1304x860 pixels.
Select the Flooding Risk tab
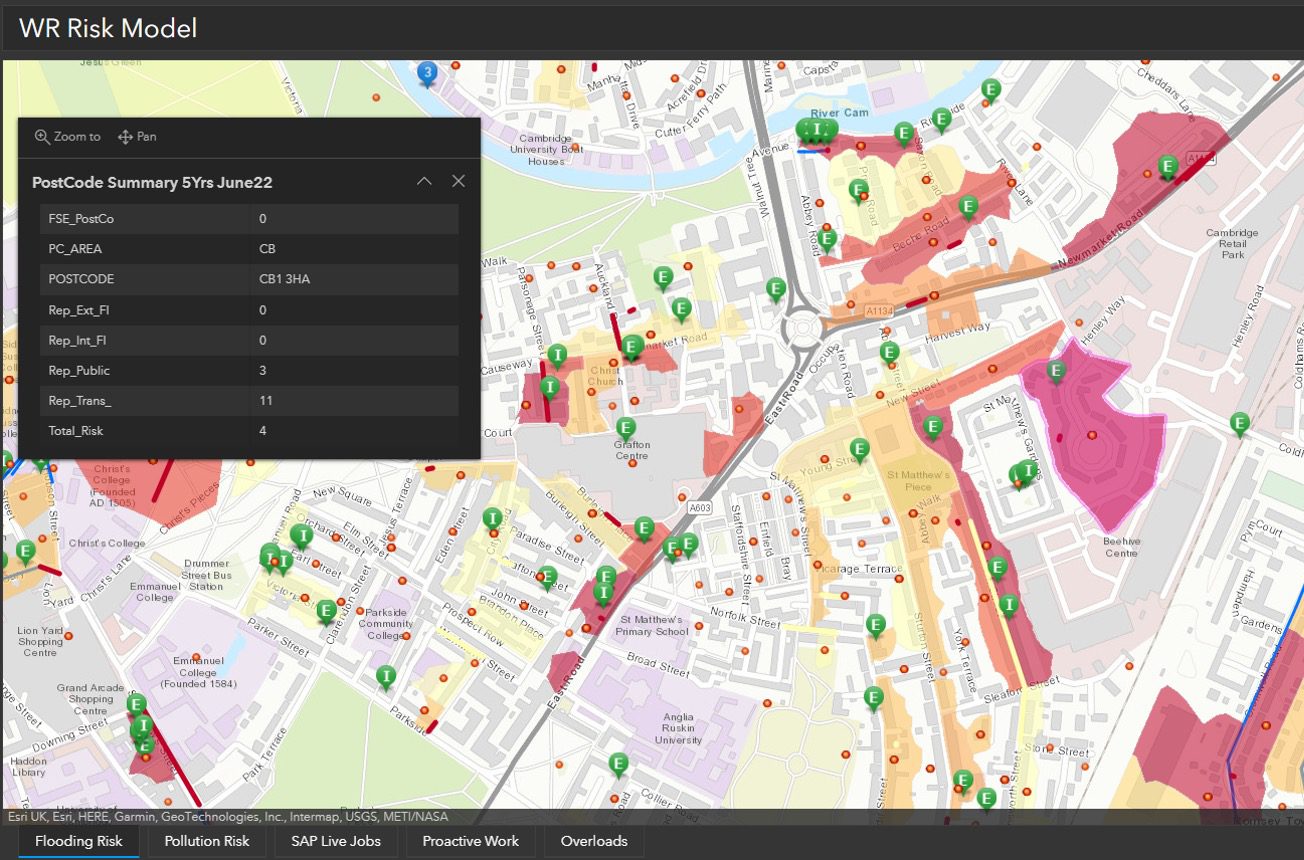tap(78, 841)
